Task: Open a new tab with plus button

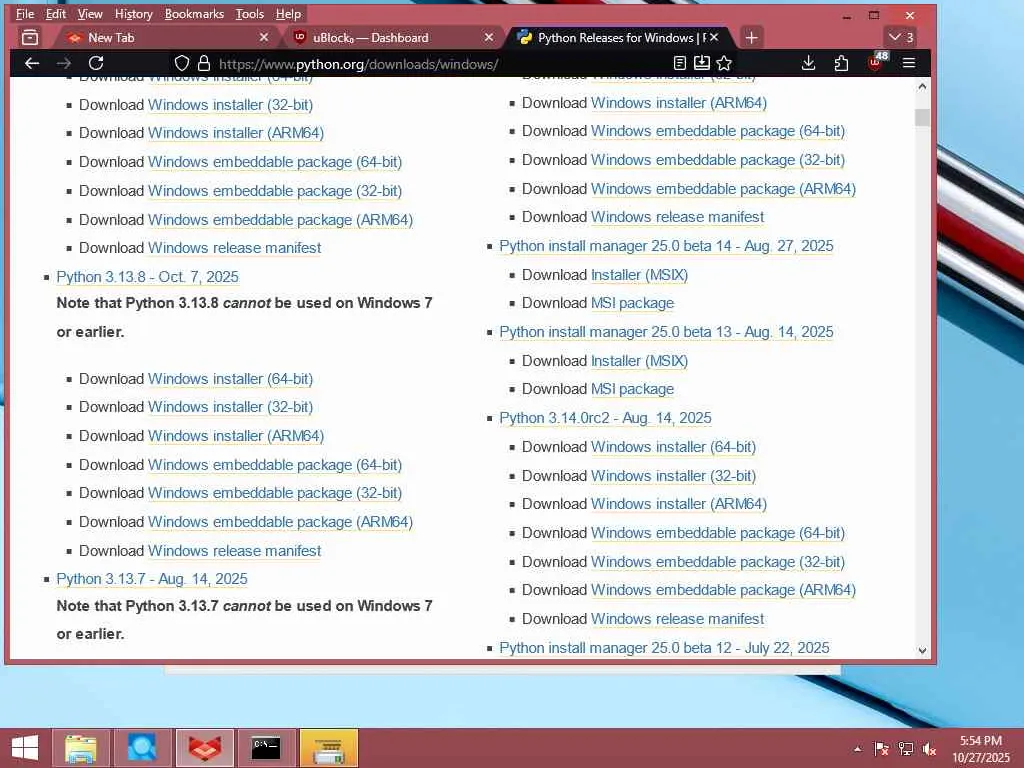Action: click(x=751, y=38)
